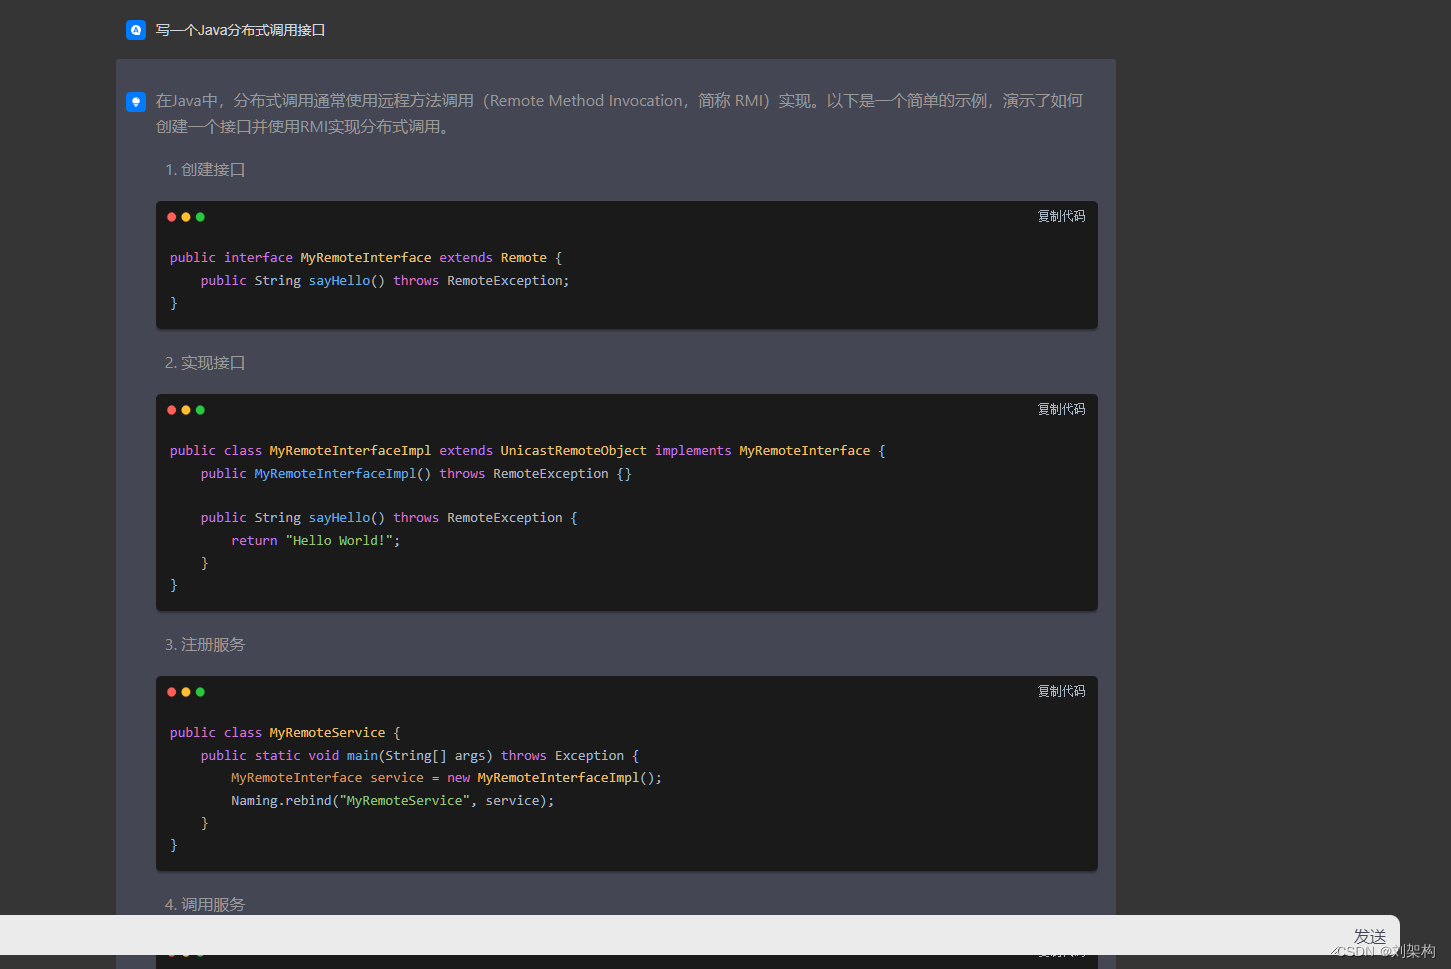The width and height of the screenshot is (1451, 969).
Task: Copy code from the 实现接口 block
Action: [x=1061, y=409]
